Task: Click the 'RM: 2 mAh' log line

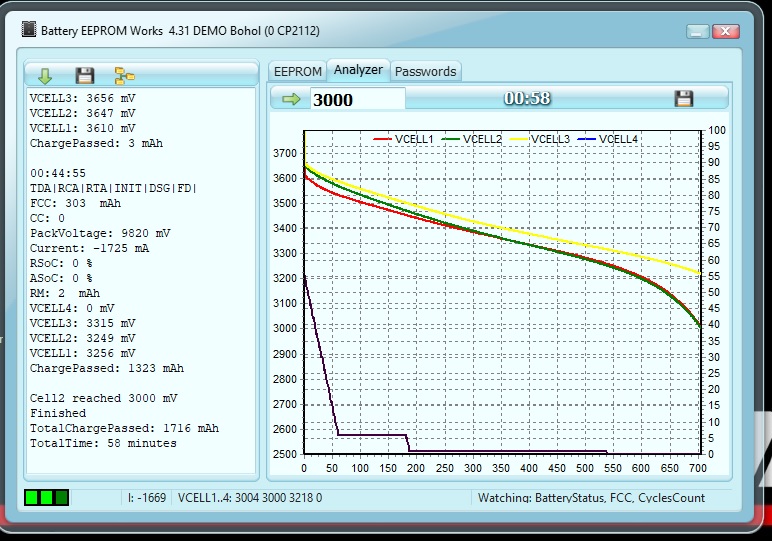Action: coord(64,293)
